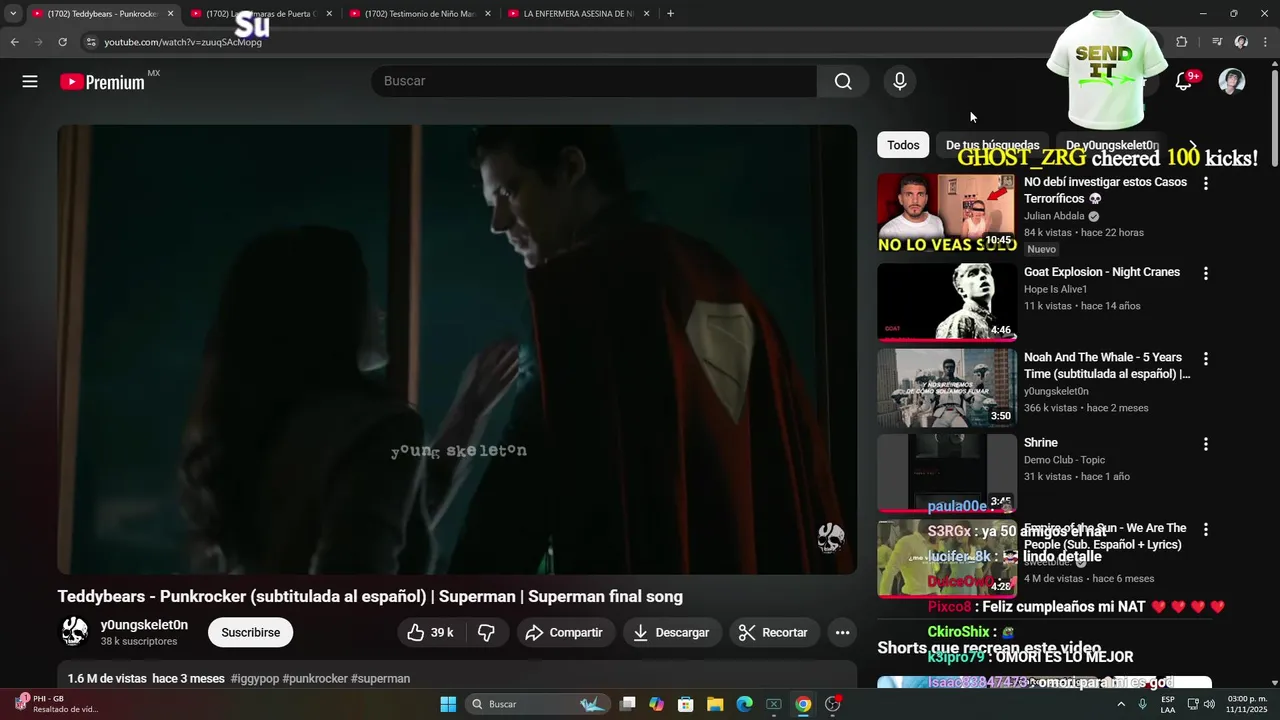Open the Chrome profile avatar
The width and height of the screenshot is (1280, 720).
[1241, 42]
